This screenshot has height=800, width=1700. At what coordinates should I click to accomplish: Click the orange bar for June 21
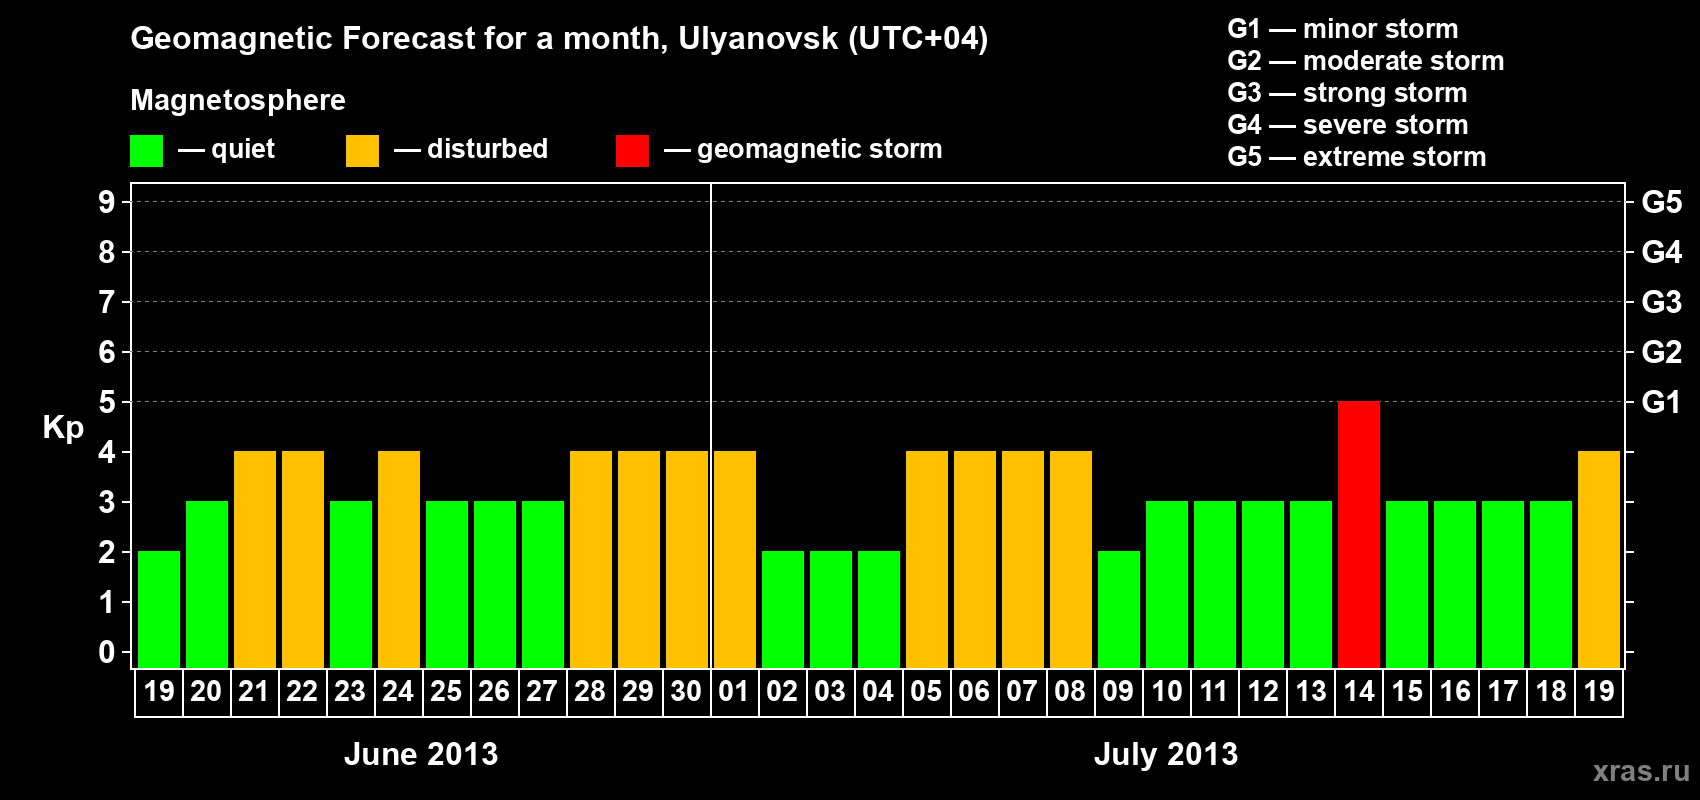(255, 559)
